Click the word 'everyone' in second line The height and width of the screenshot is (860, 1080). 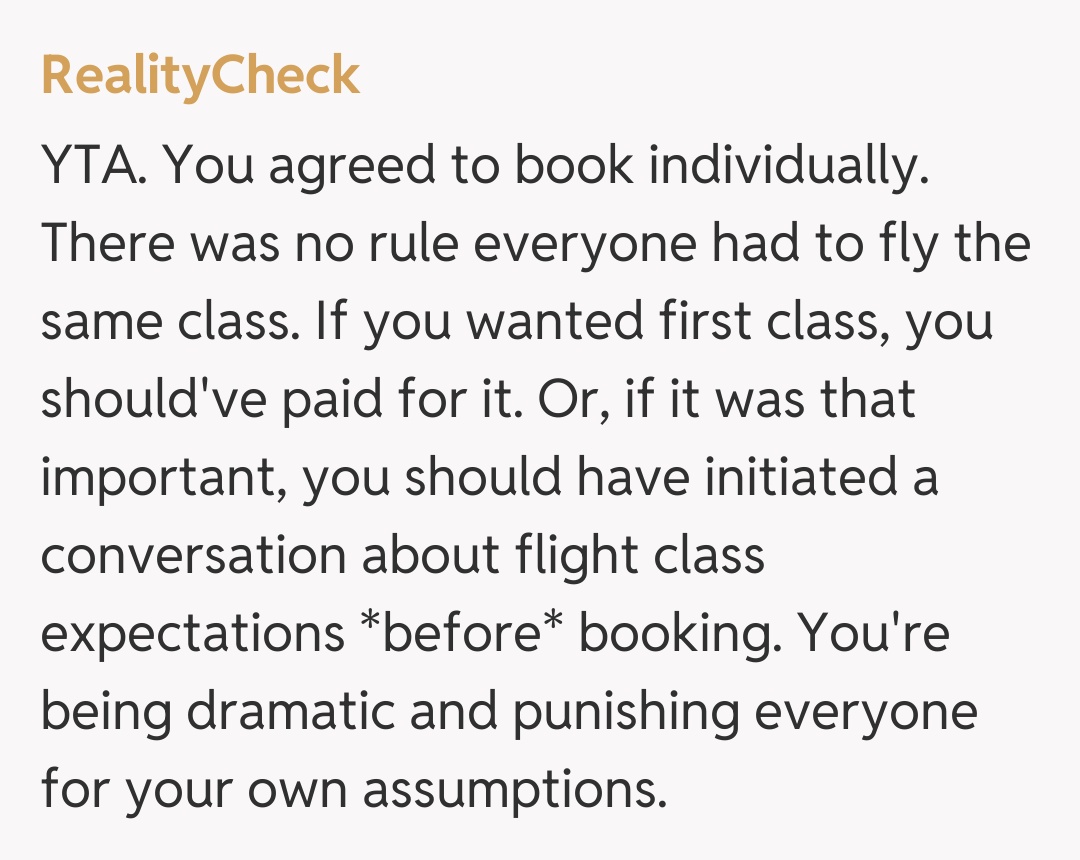click(585, 243)
